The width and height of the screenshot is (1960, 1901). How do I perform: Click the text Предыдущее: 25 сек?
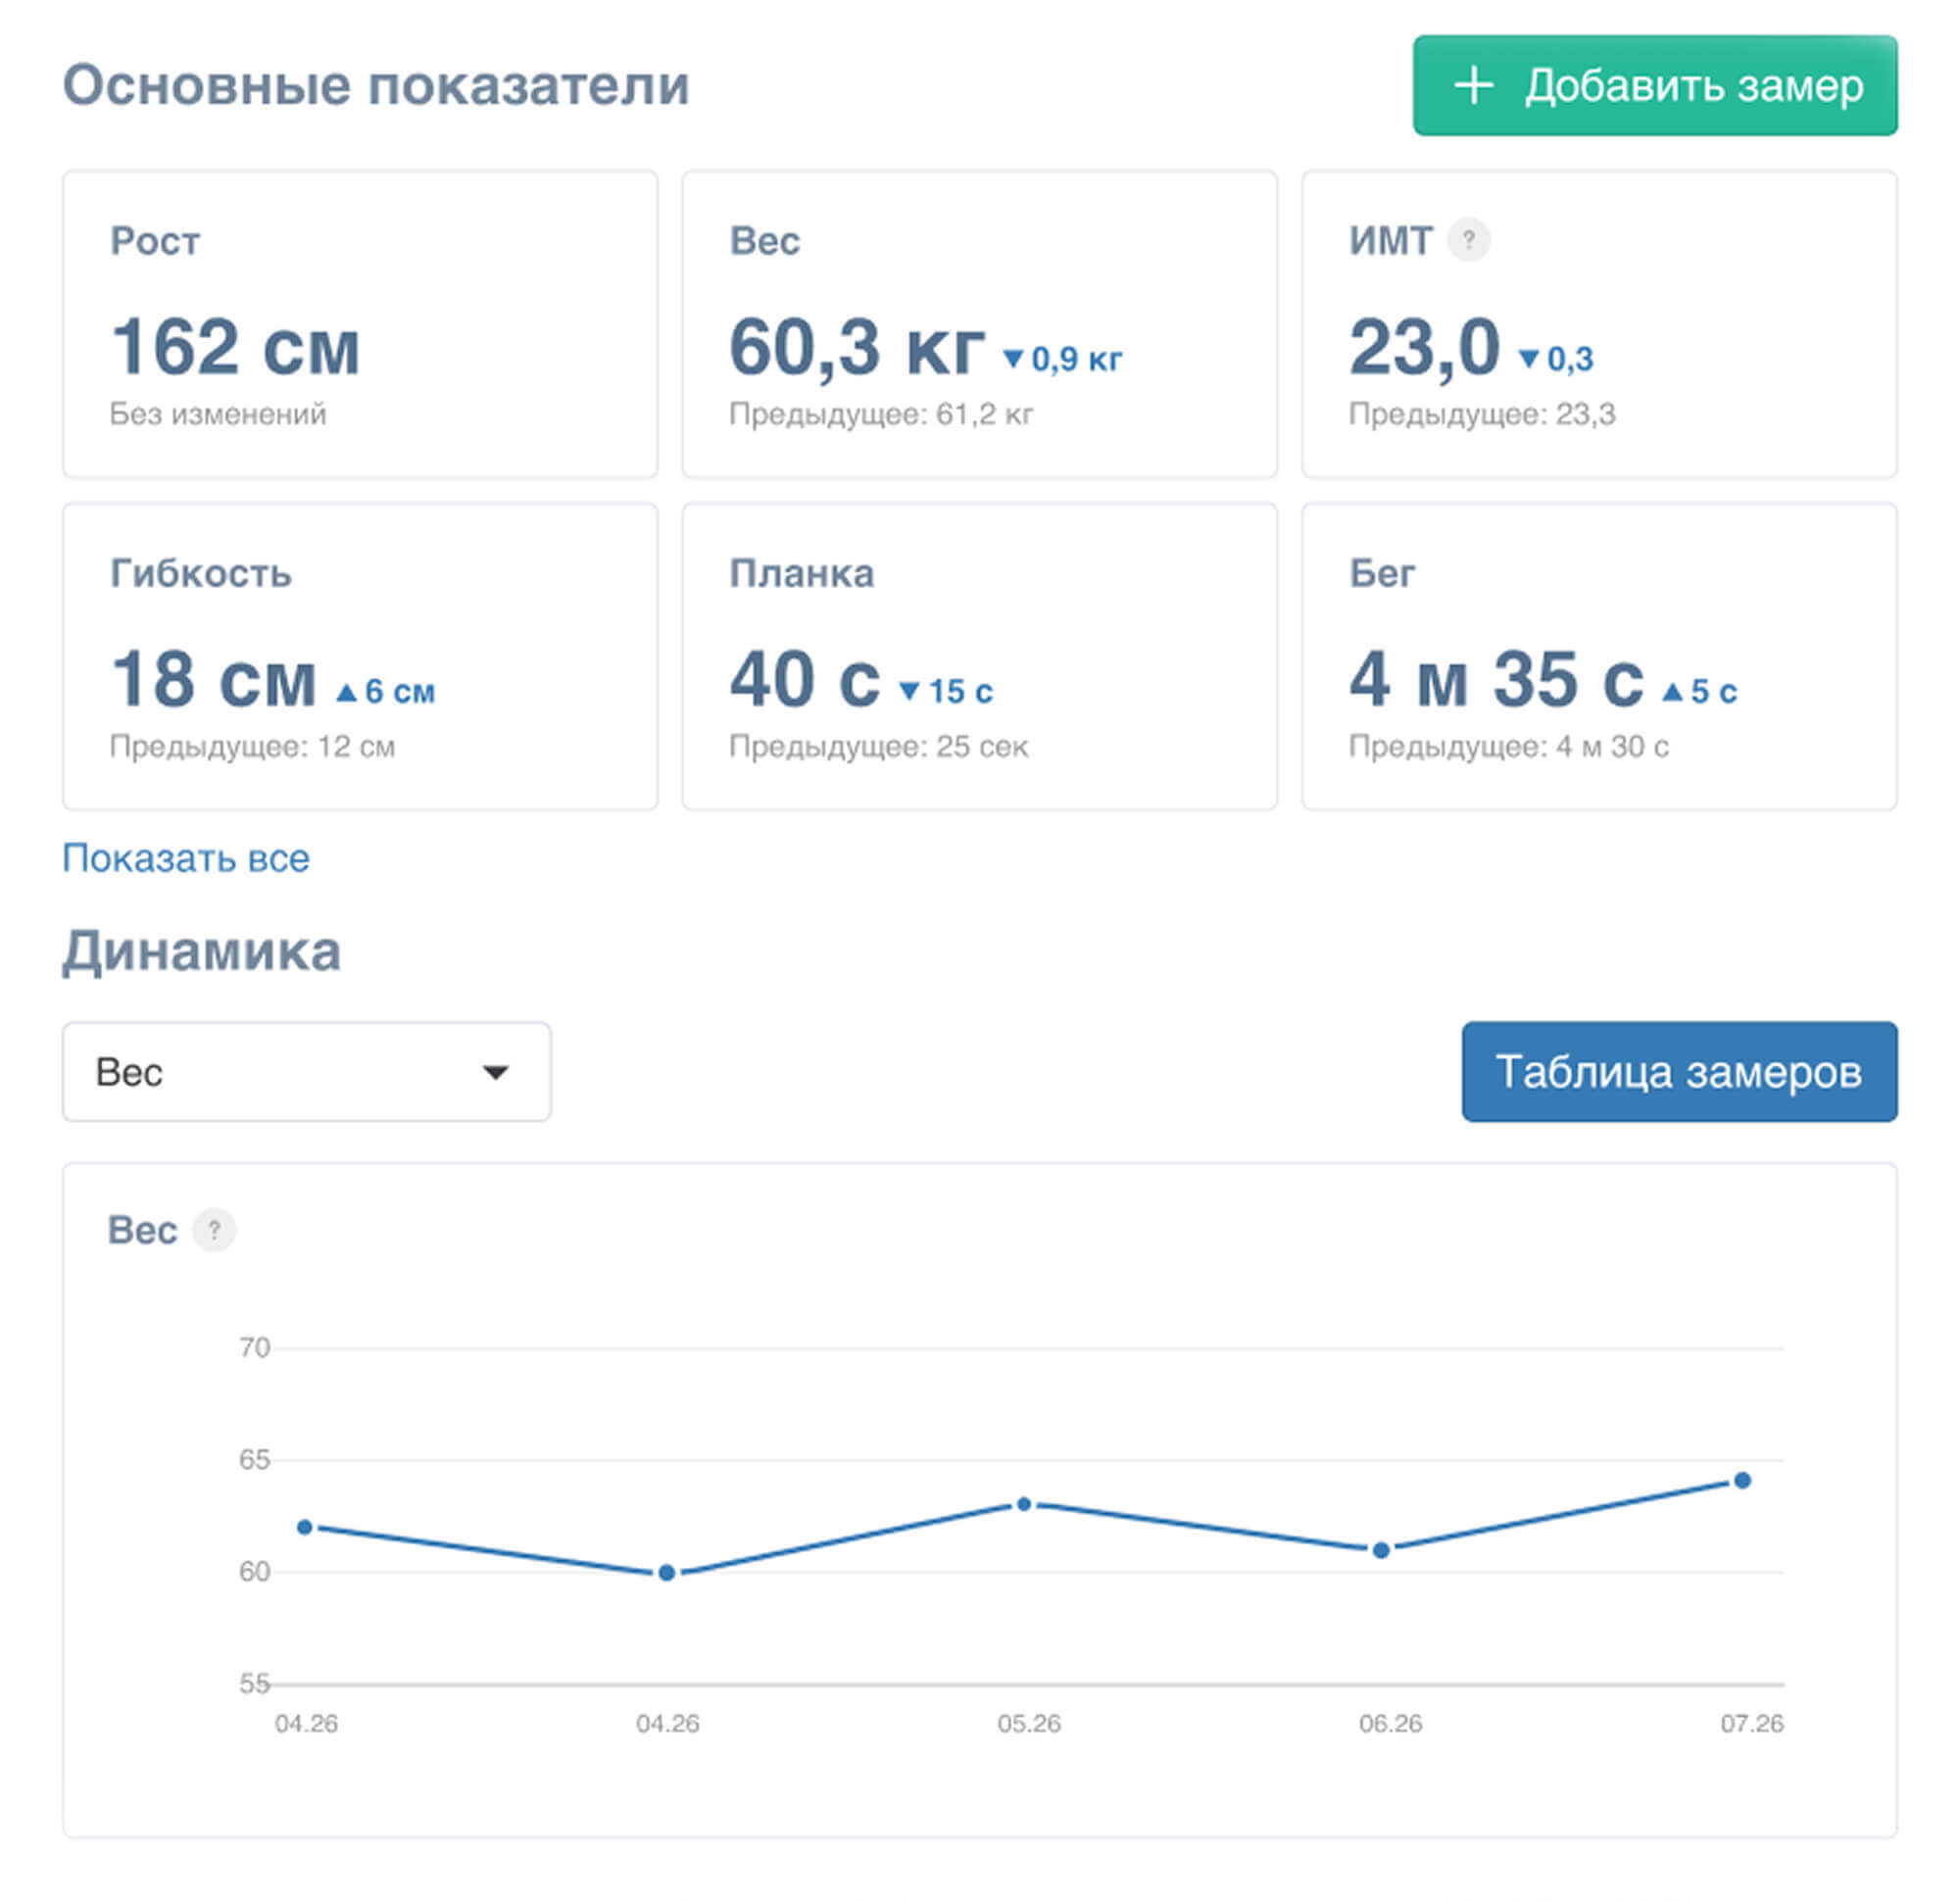coord(878,746)
